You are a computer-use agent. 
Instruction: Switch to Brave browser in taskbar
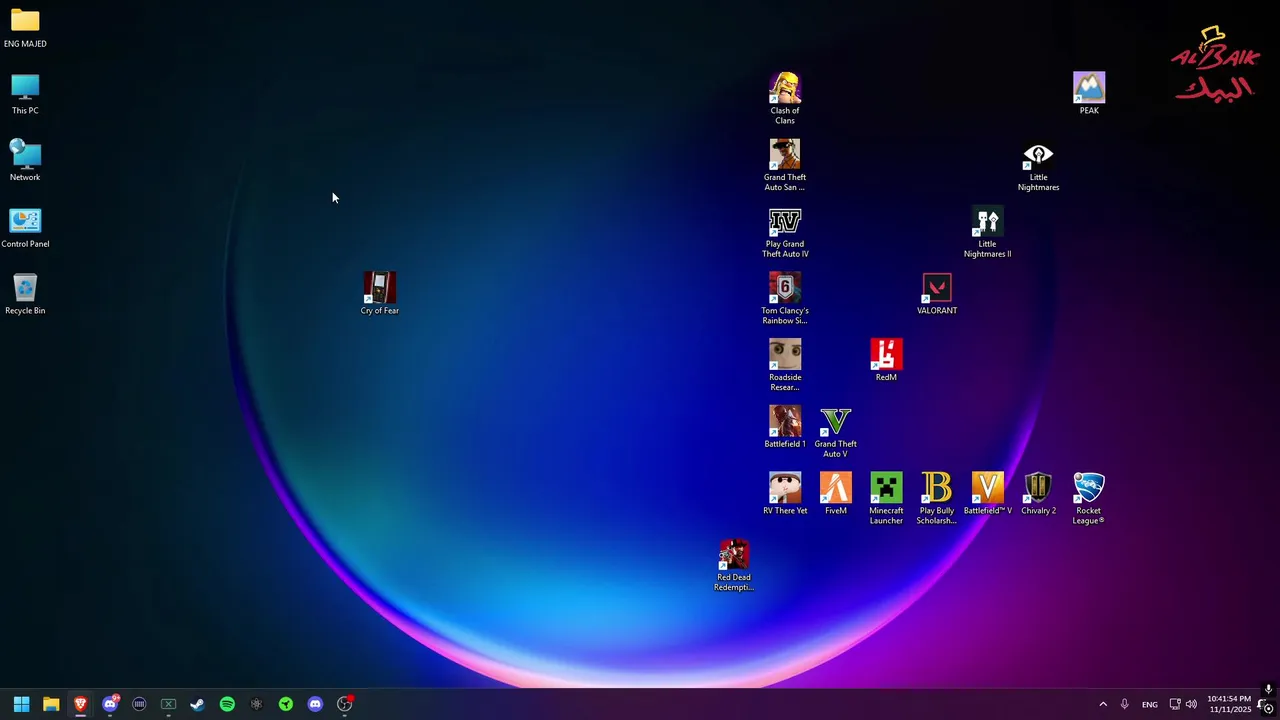point(80,704)
